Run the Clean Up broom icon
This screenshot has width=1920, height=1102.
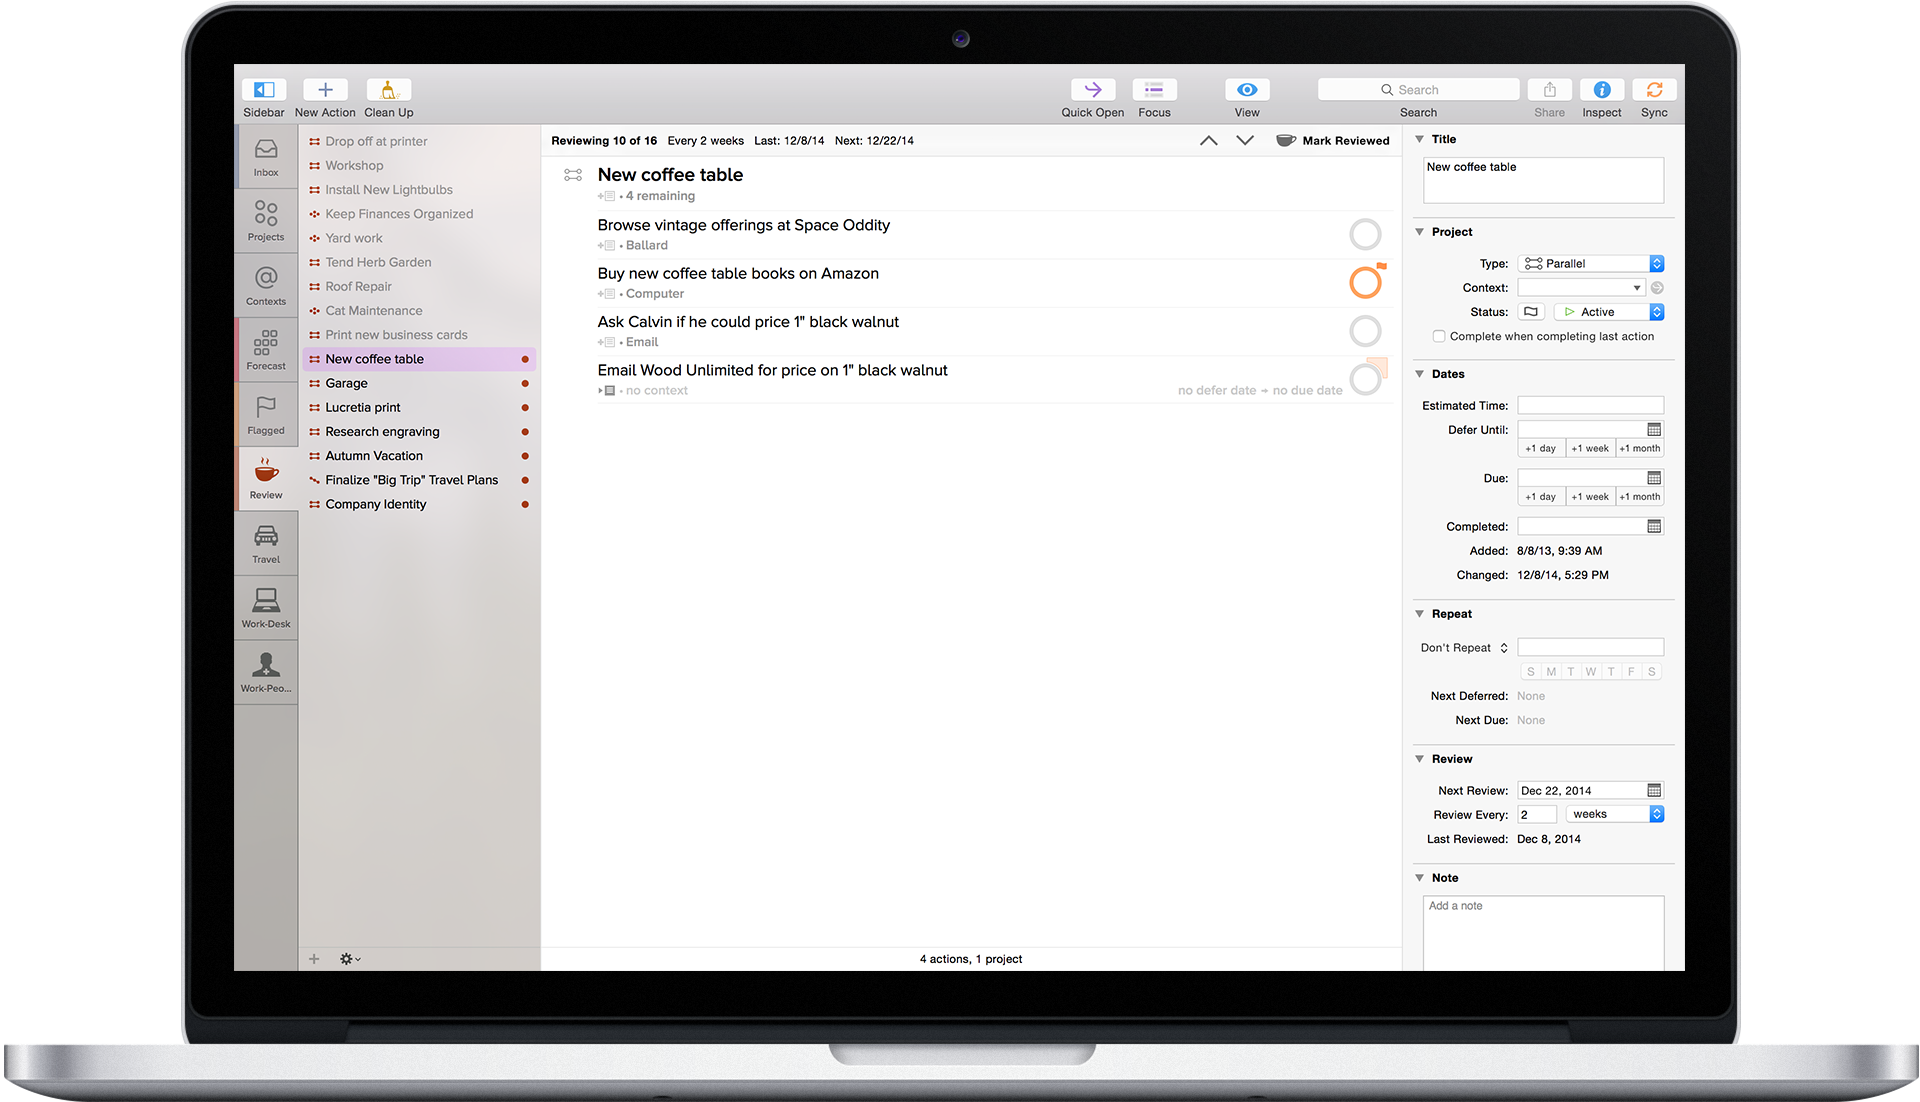point(388,90)
